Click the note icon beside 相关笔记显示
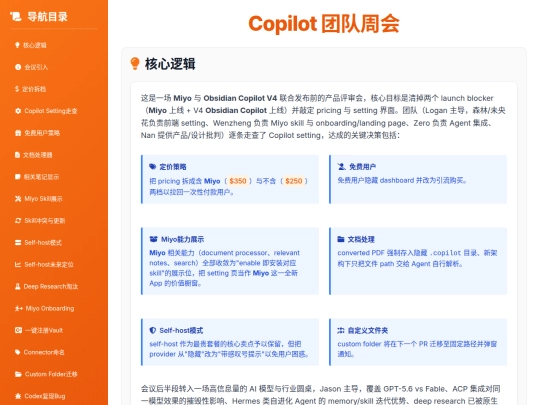540x405 pixels. [x=18, y=177]
